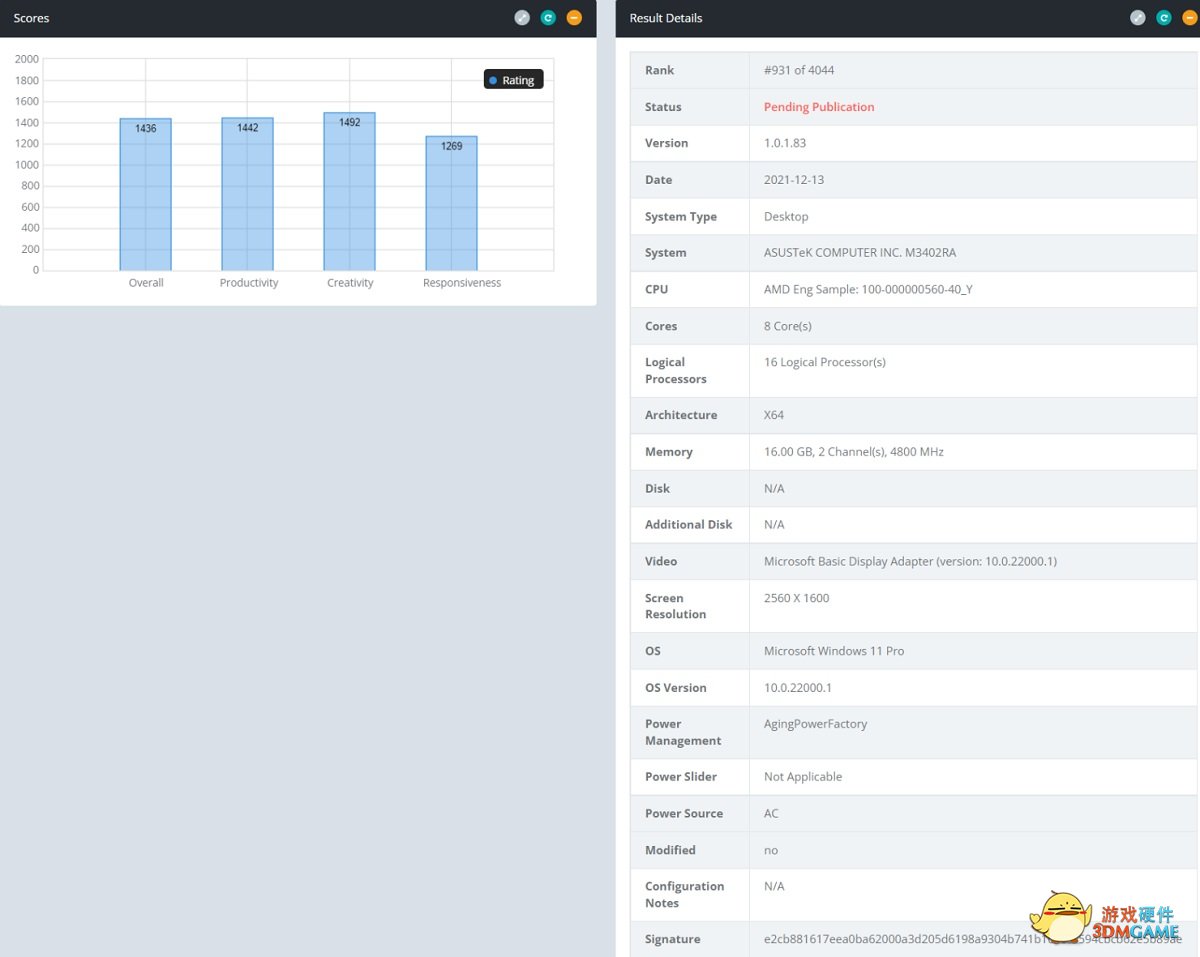Click the Memory row label

click(x=669, y=452)
